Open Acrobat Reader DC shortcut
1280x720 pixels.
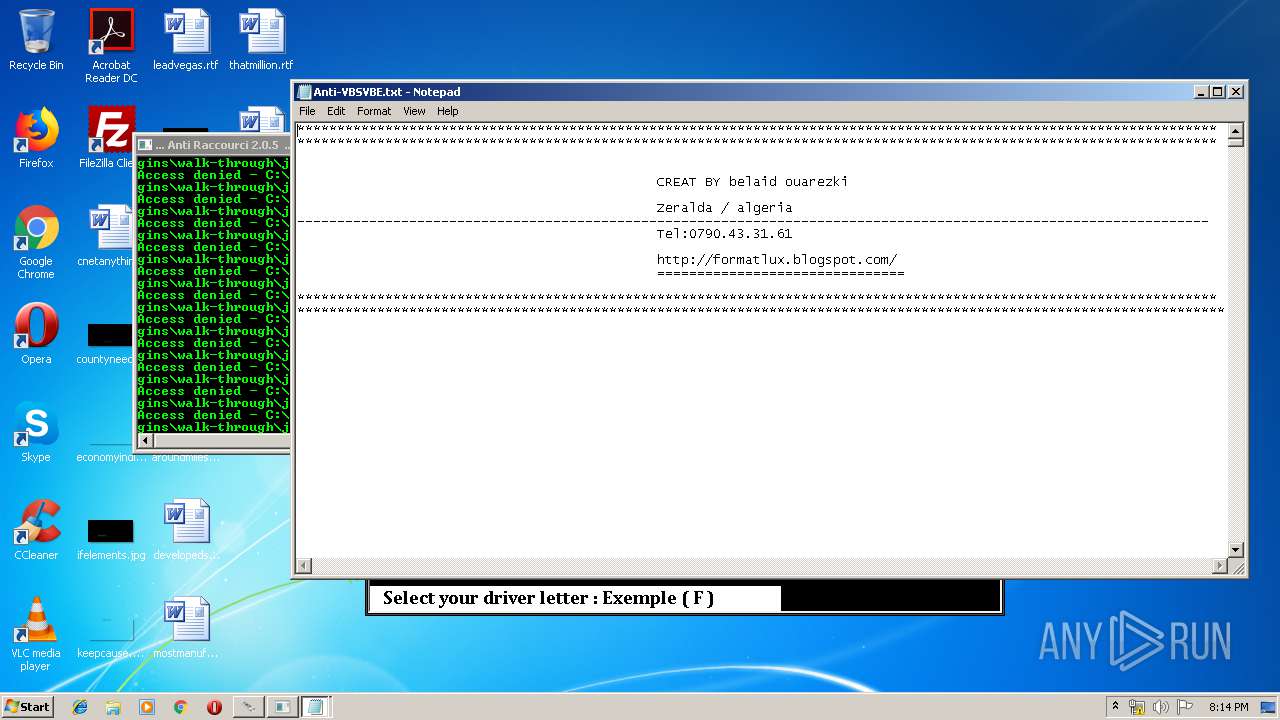[111, 46]
